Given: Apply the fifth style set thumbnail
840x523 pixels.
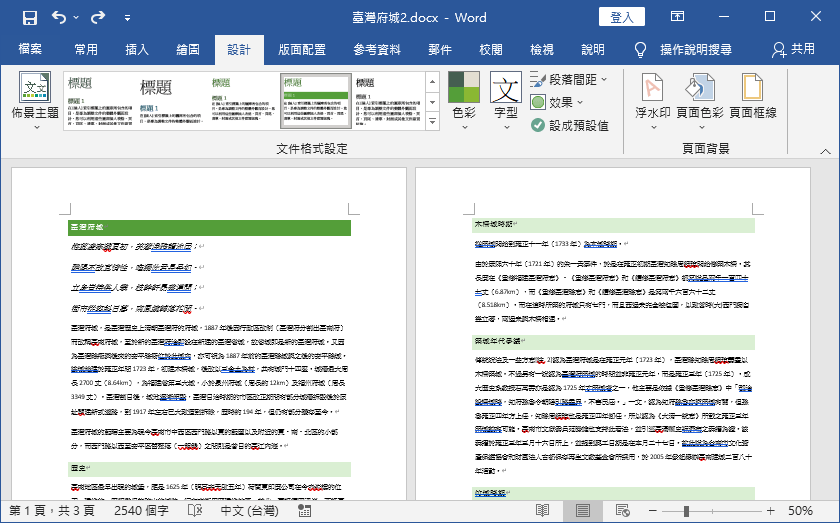Looking at the screenshot, I should (389, 101).
